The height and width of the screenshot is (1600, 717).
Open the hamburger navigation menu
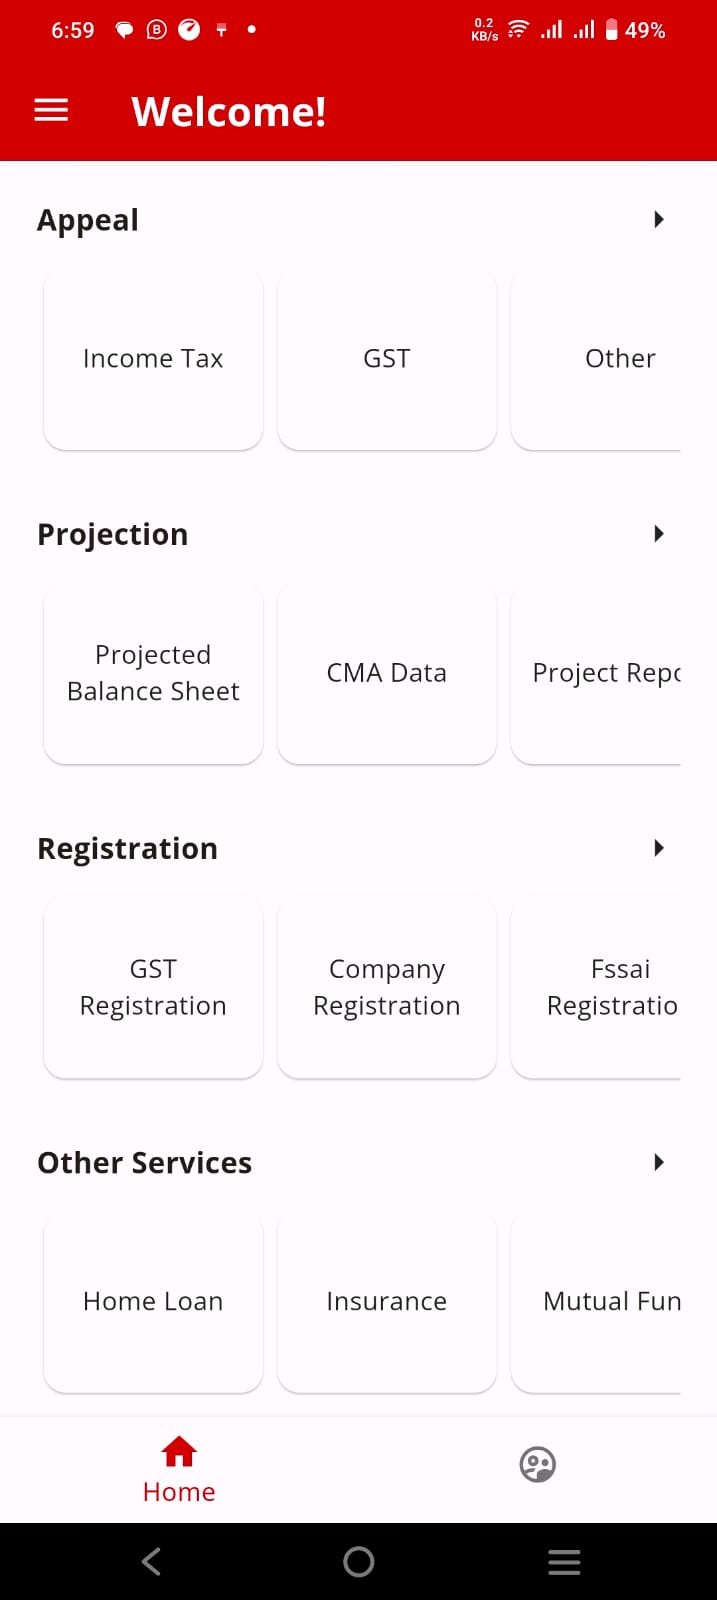click(51, 111)
